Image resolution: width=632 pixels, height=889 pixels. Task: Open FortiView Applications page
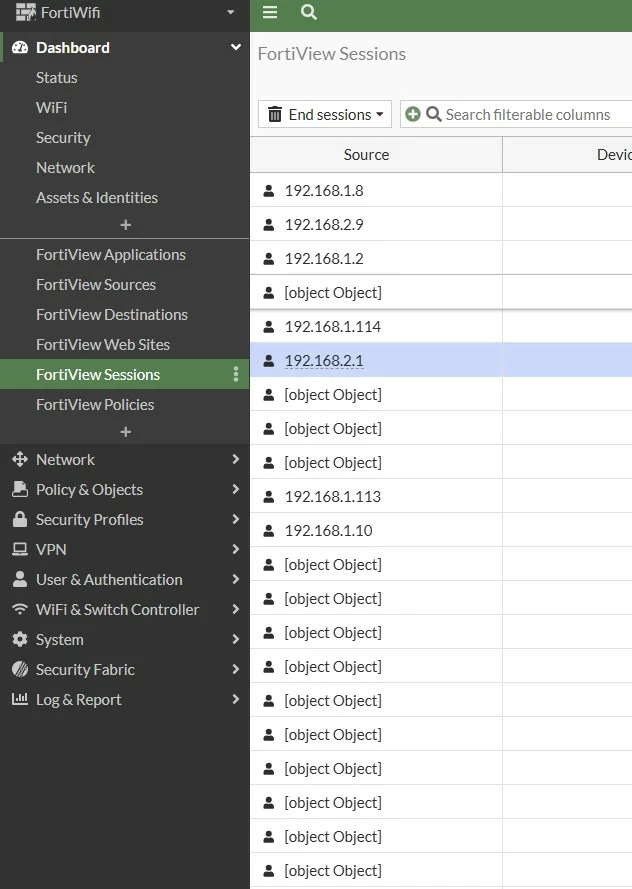[x=111, y=255]
